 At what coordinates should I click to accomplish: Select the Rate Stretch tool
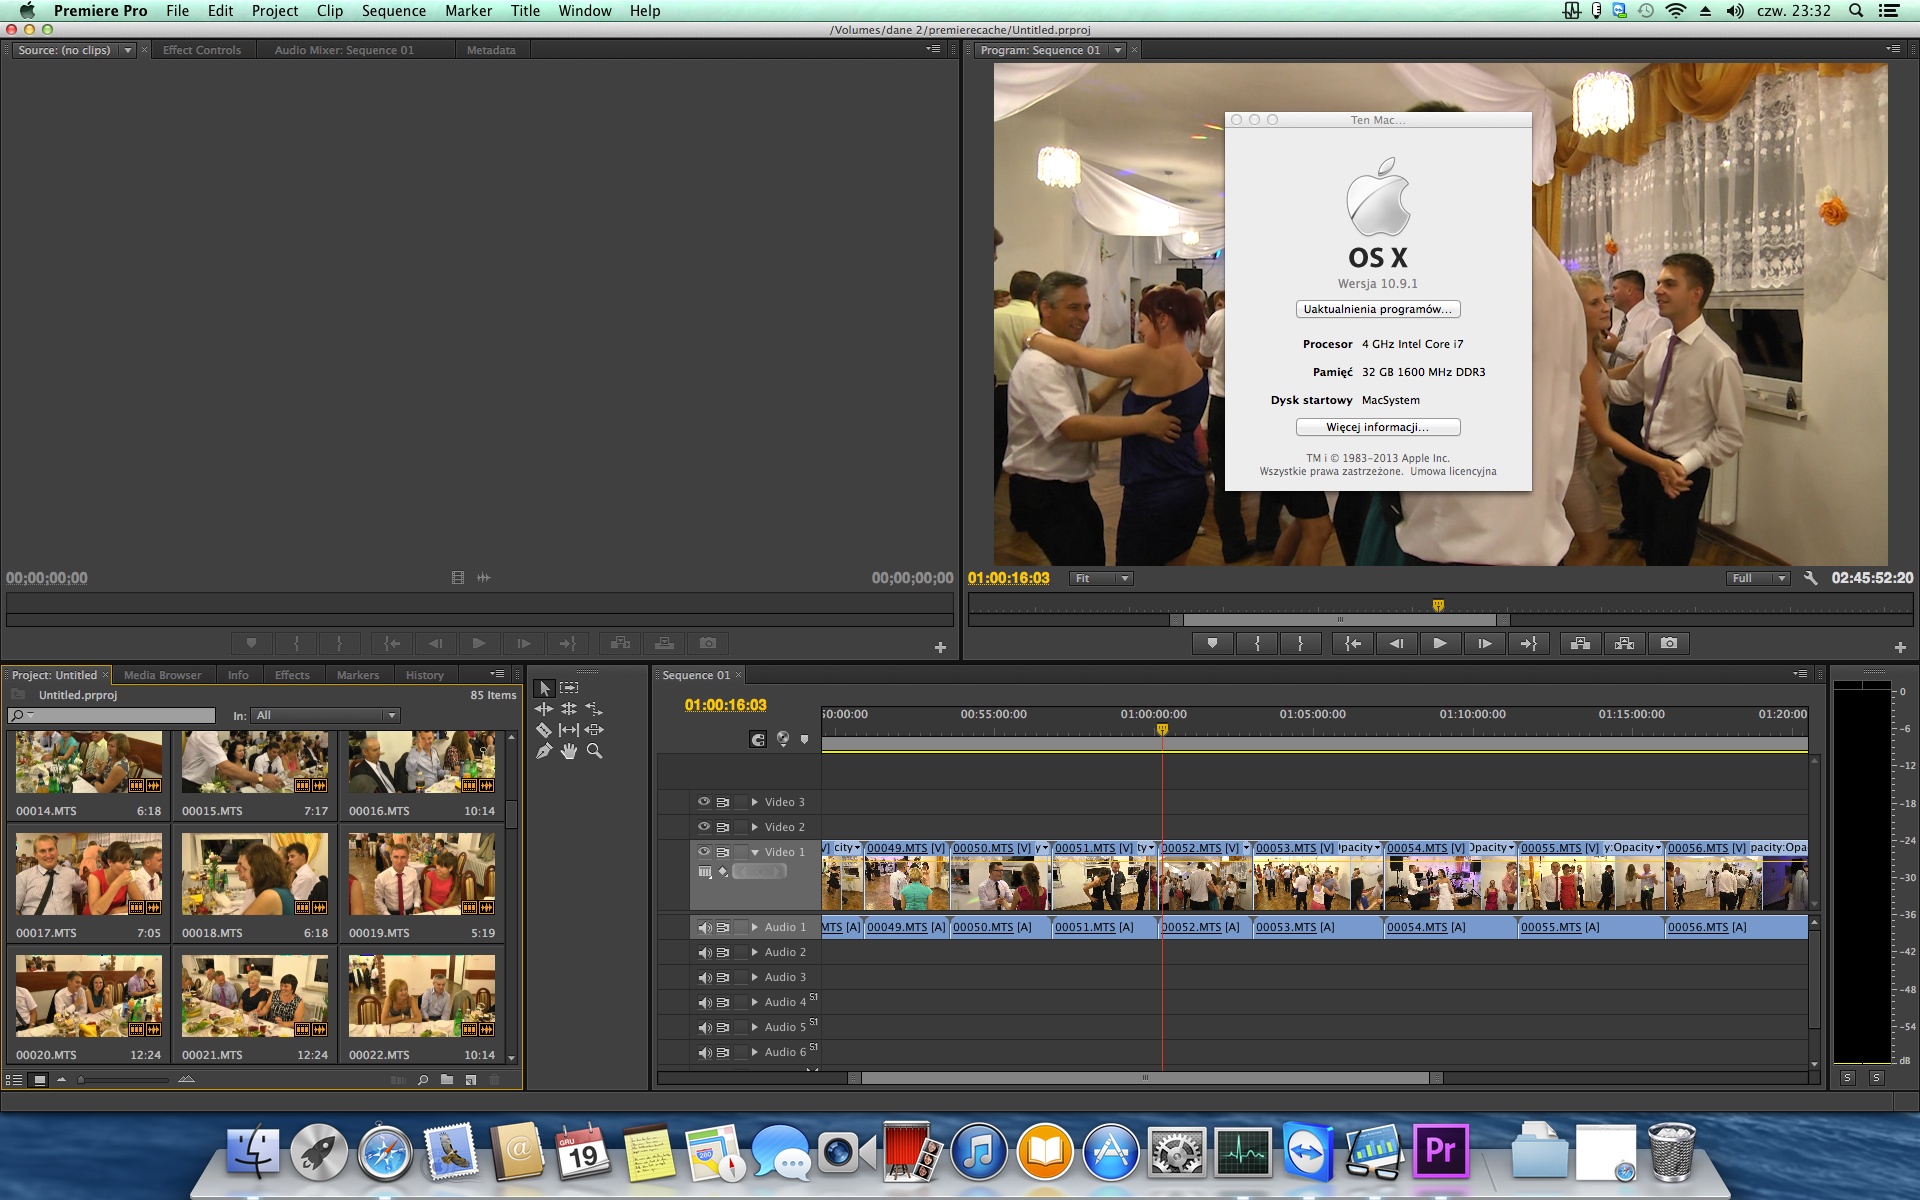pyautogui.click(x=594, y=709)
